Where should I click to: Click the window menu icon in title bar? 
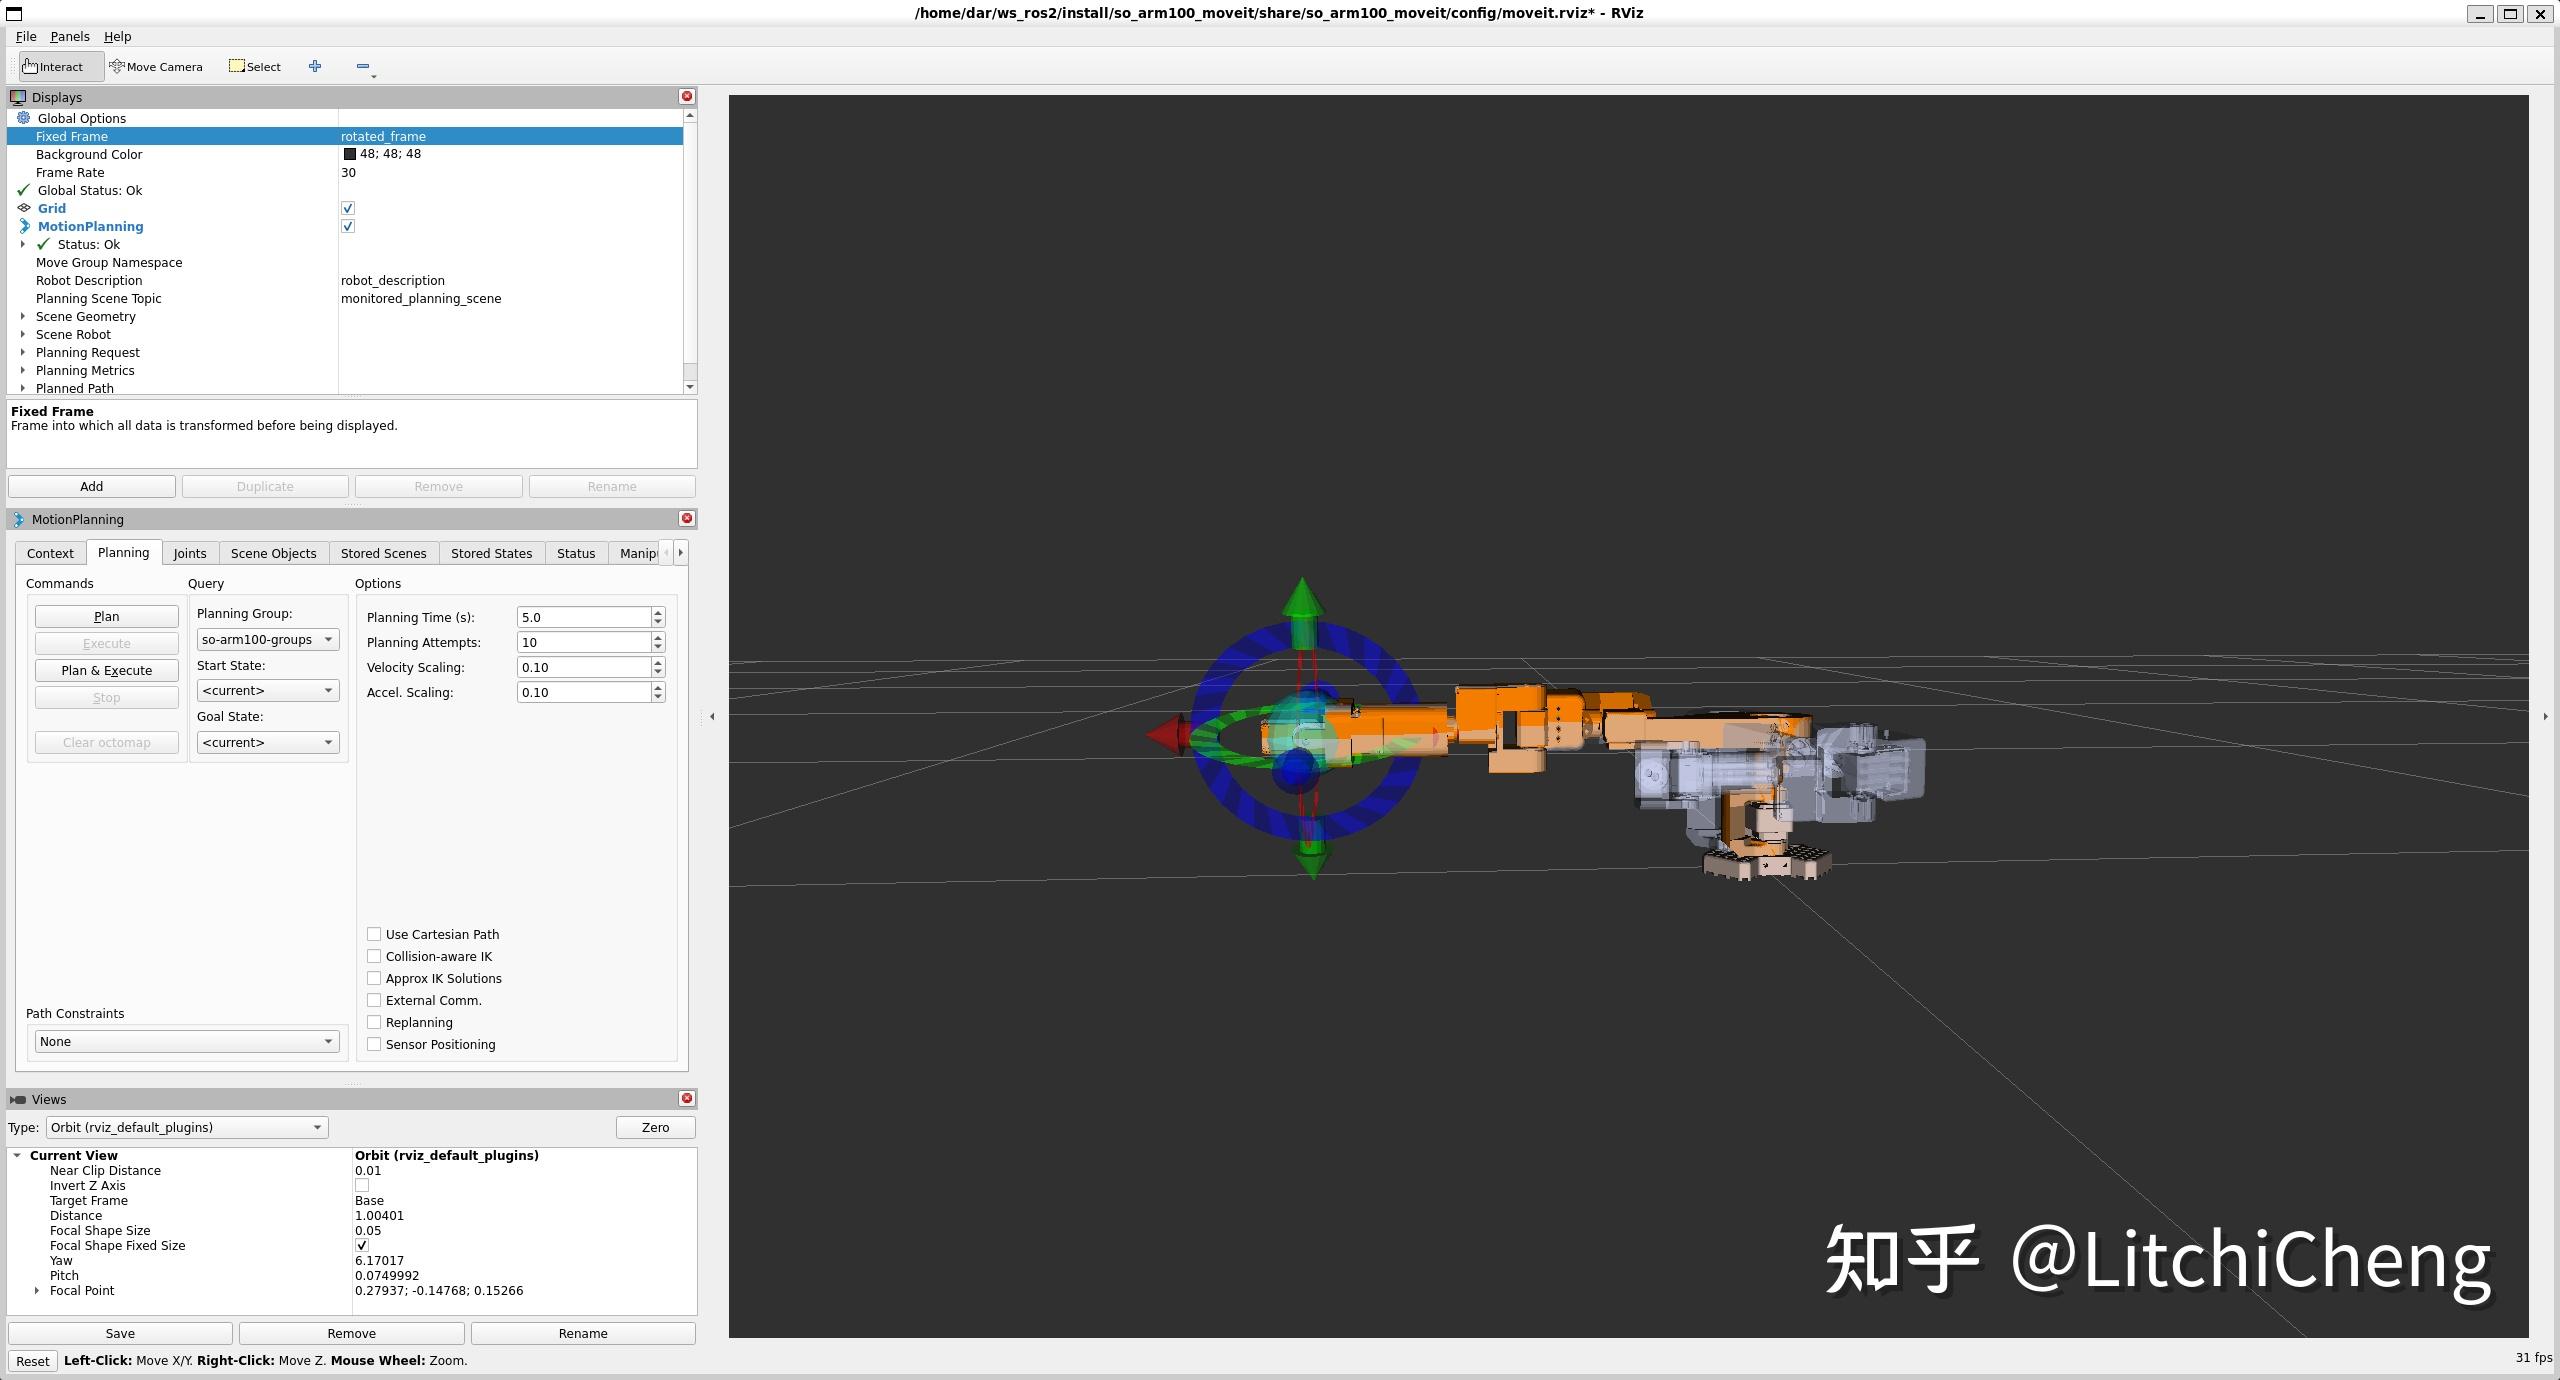[14, 13]
